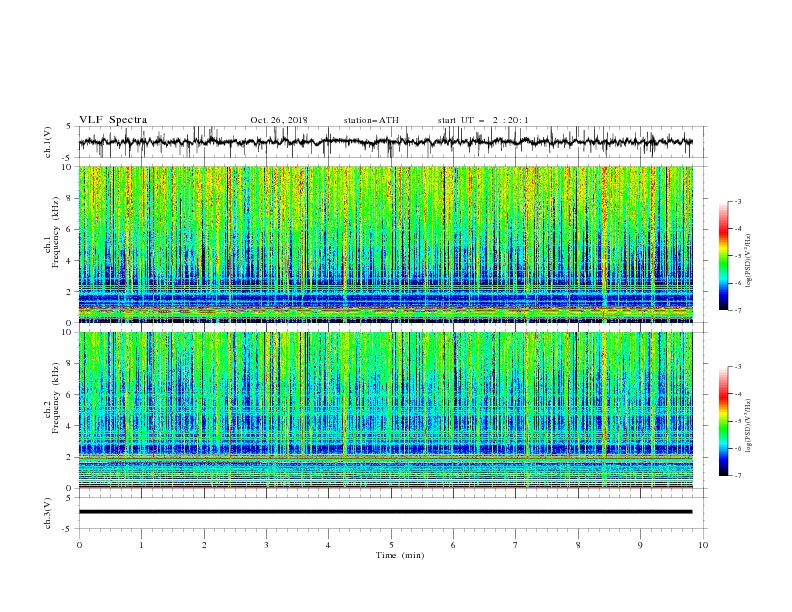Click the 'Time (min)' axis label
Image resolution: width=792 pixels, height=612 pixels.
point(400,555)
